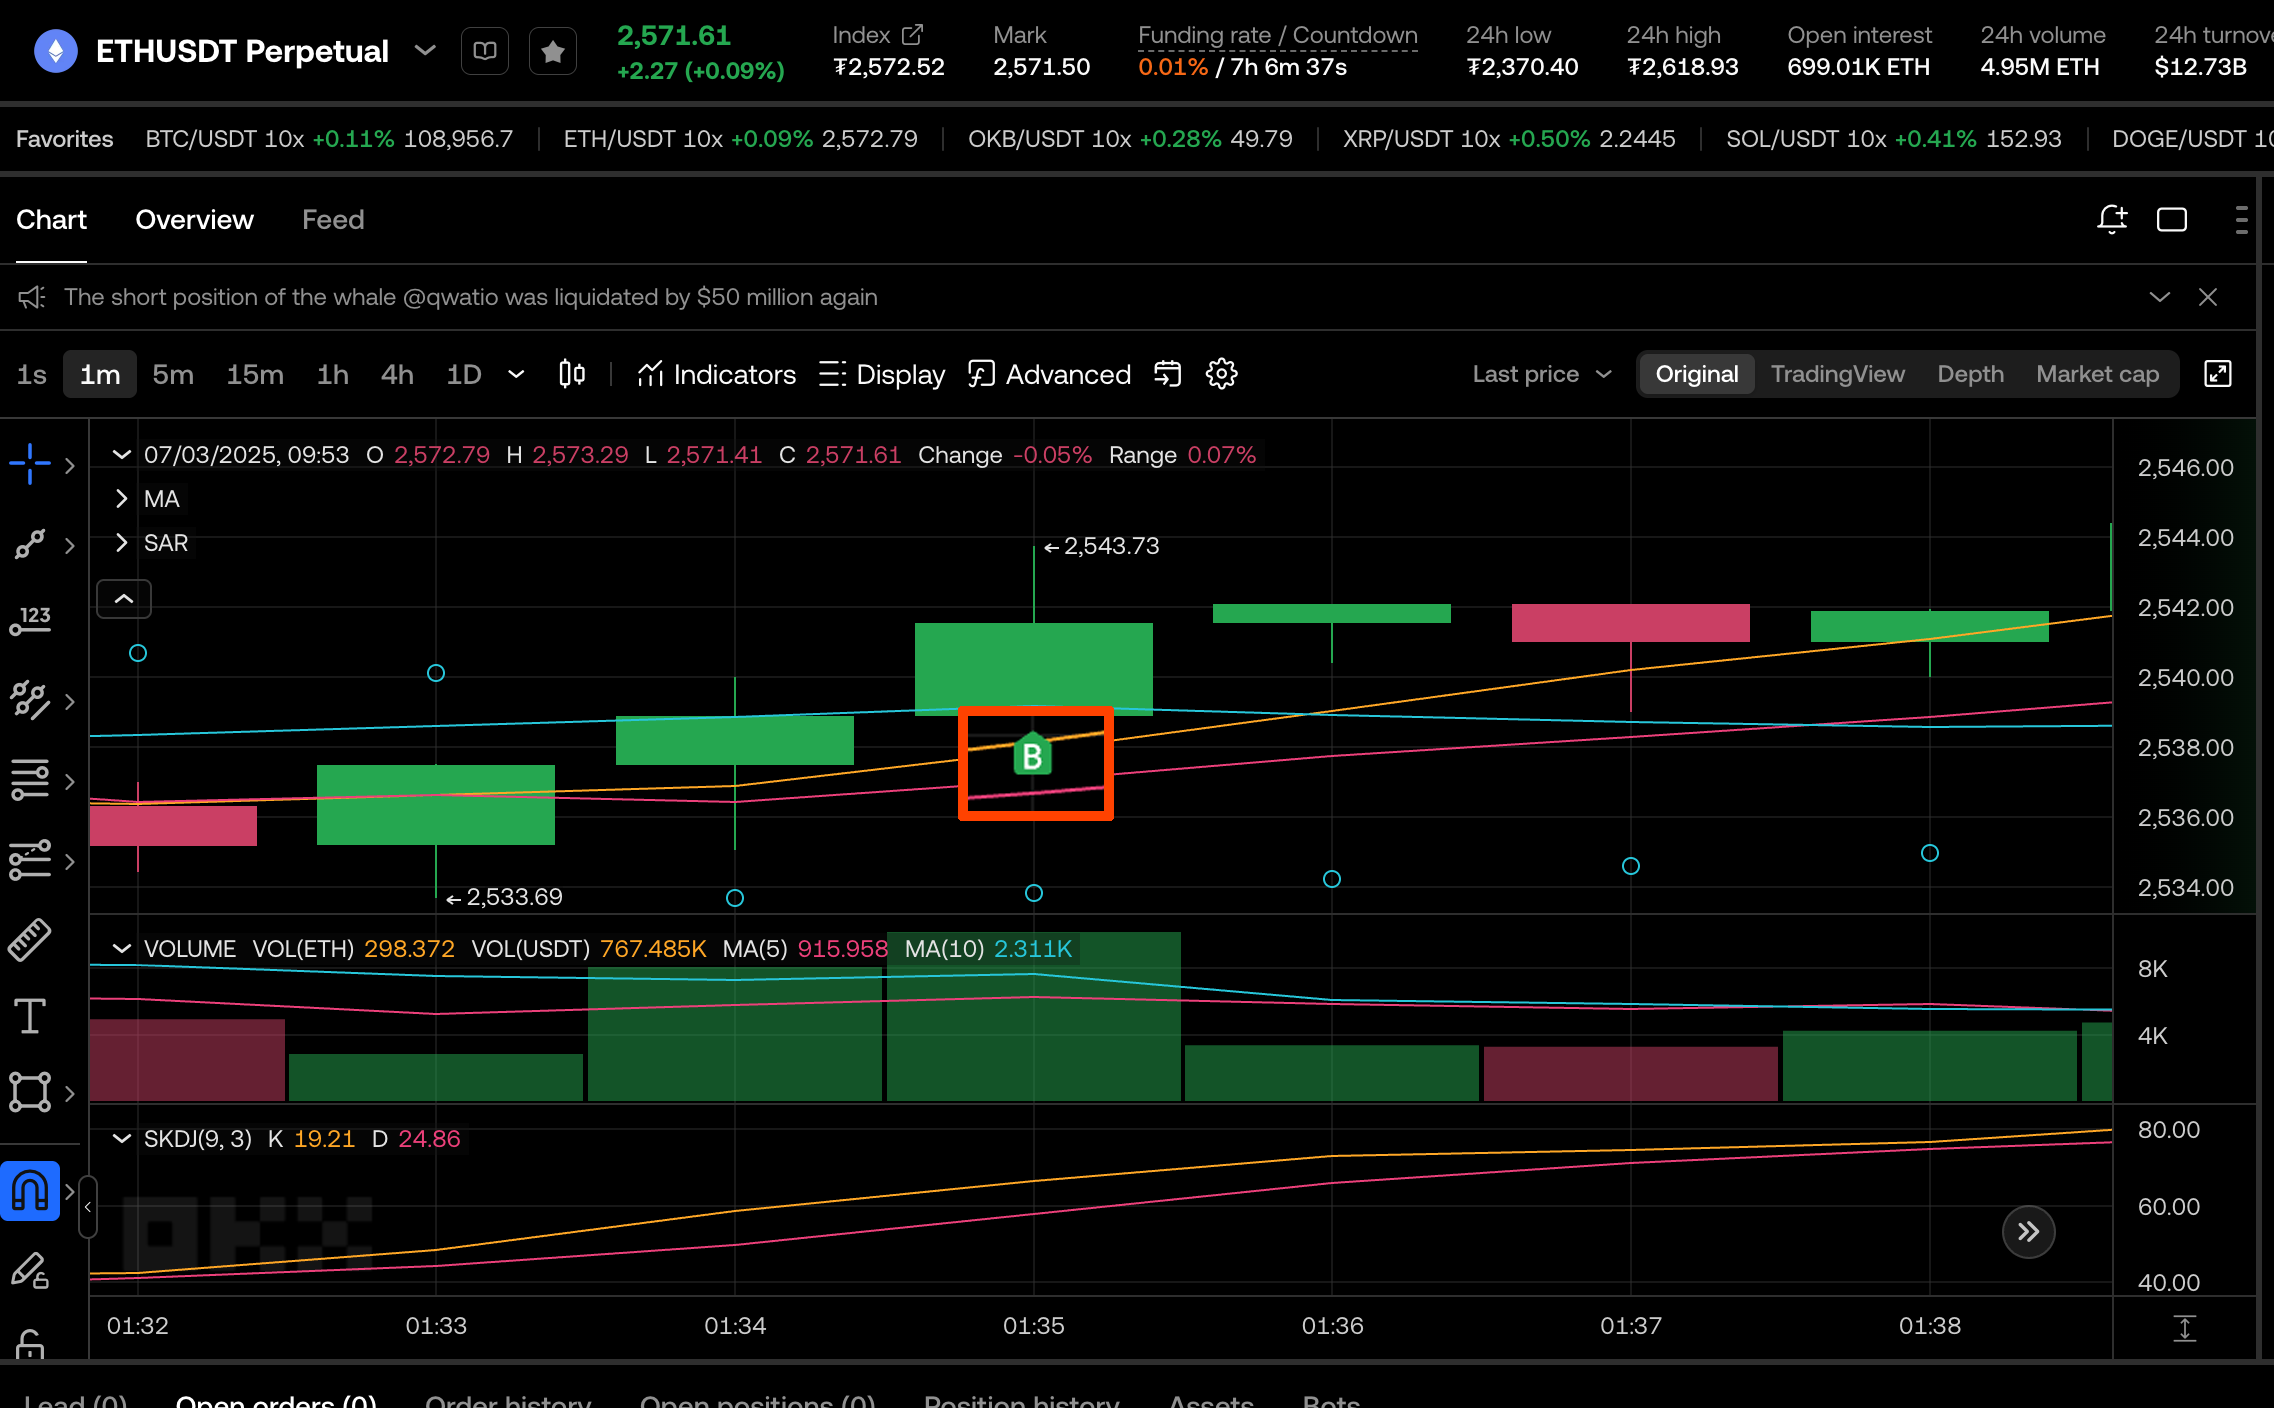Image resolution: width=2274 pixels, height=1408 pixels.
Task: Click the favorite star icon
Action: (552, 51)
